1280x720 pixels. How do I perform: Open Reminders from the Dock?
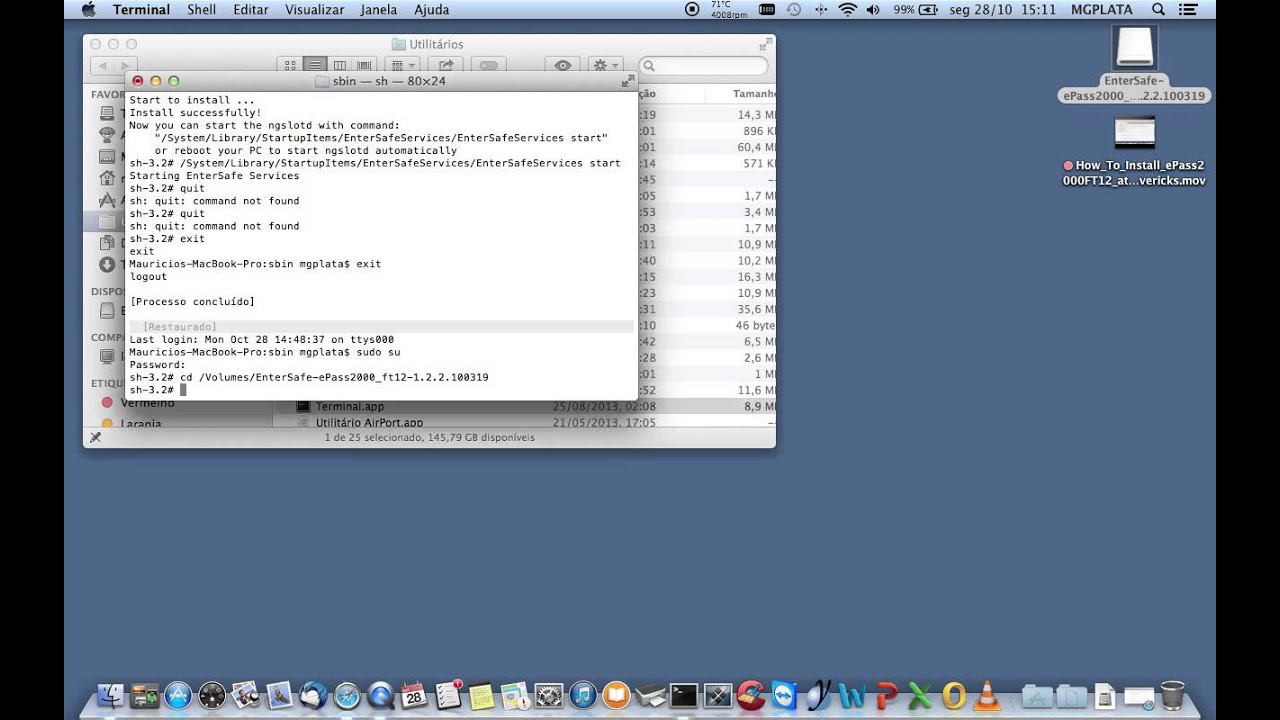(448, 695)
